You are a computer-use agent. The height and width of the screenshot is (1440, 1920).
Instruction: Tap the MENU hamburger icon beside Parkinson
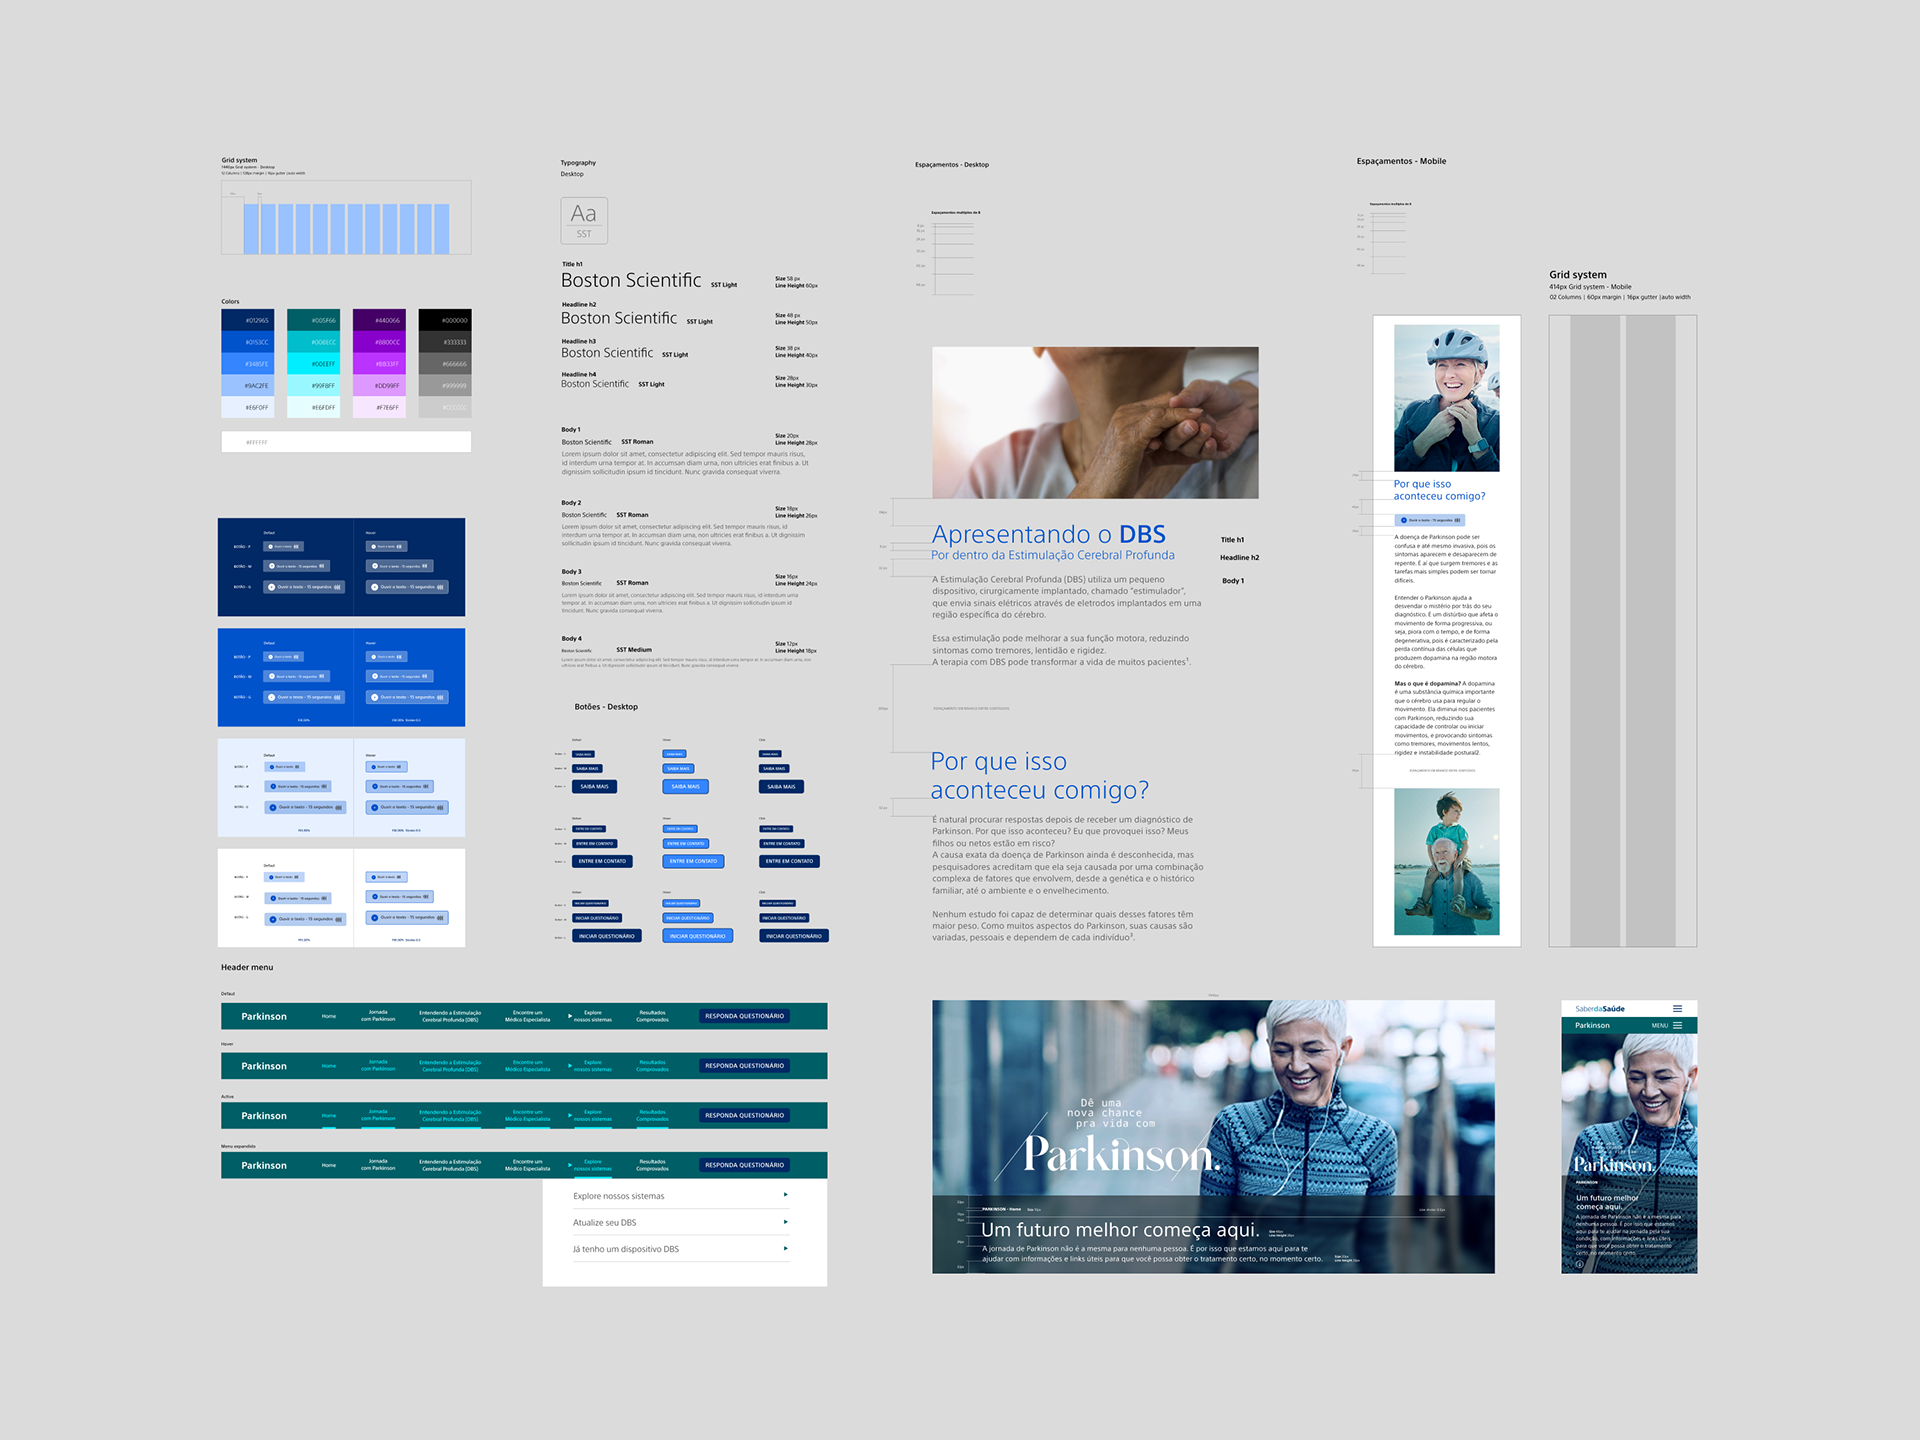point(1677,1025)
